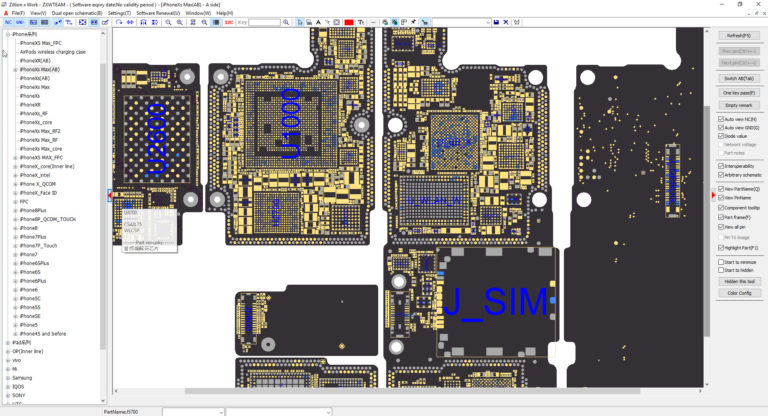
Task: Click the red I2C toolbar icon
Action: click(x=229, y=22)
